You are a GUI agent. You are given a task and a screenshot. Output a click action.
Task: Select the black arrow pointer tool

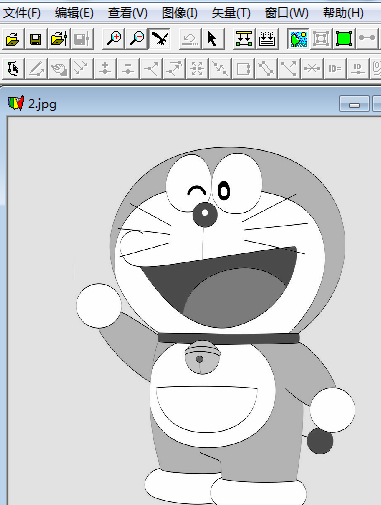click(x=213, y=39)
